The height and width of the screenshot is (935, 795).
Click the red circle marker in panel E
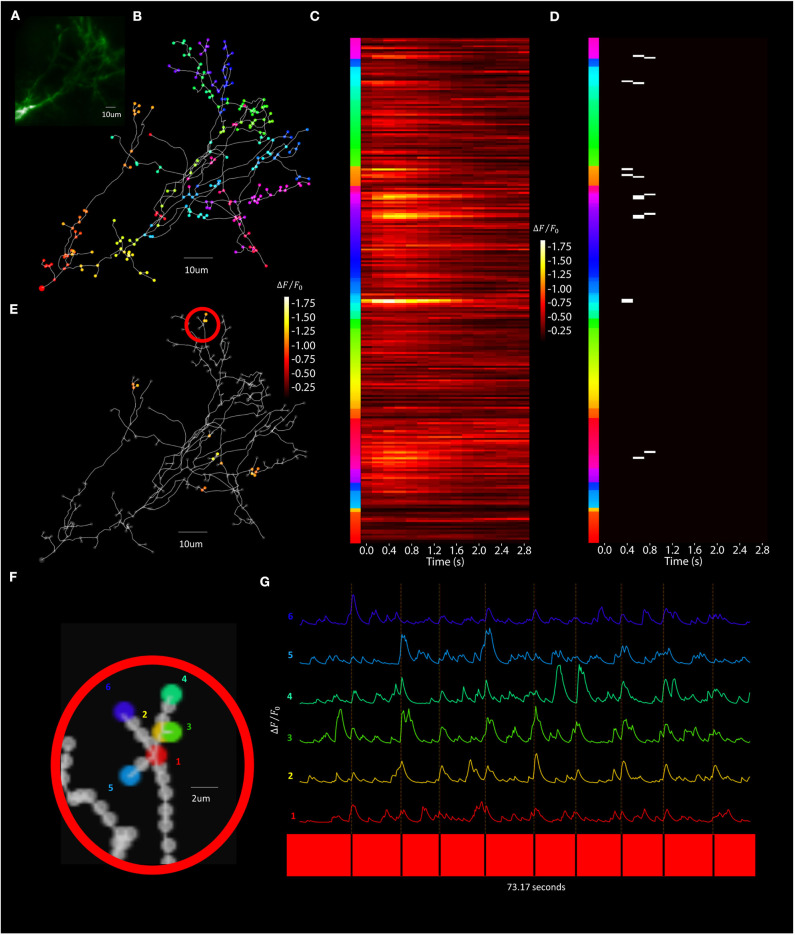(x=202, y=324)
